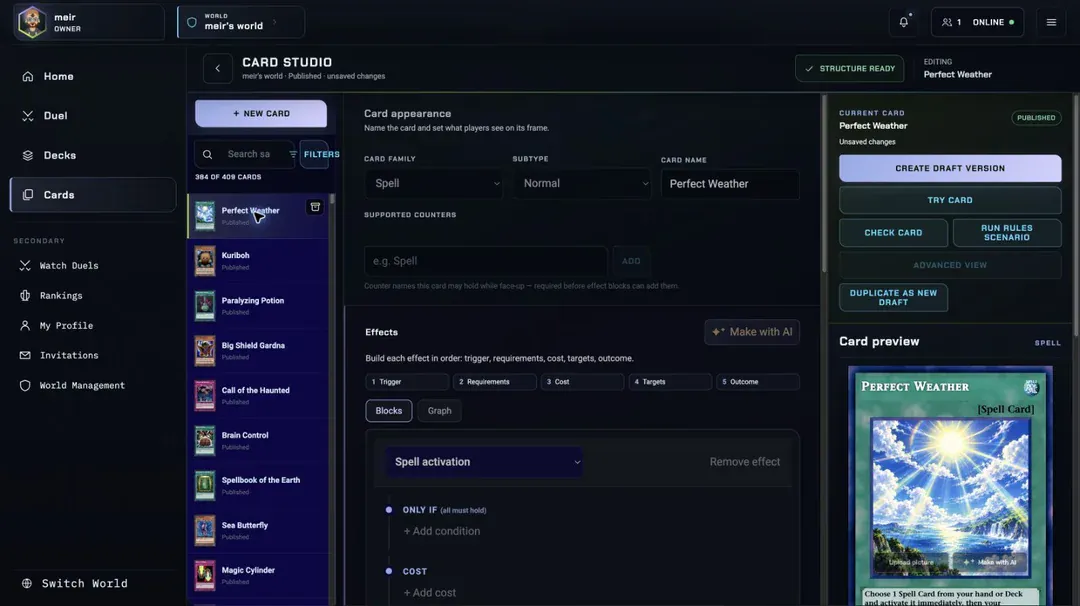Click the meir user avatar
The width and height of the screenshot is (1080, 606).
[x=32, y=22]
